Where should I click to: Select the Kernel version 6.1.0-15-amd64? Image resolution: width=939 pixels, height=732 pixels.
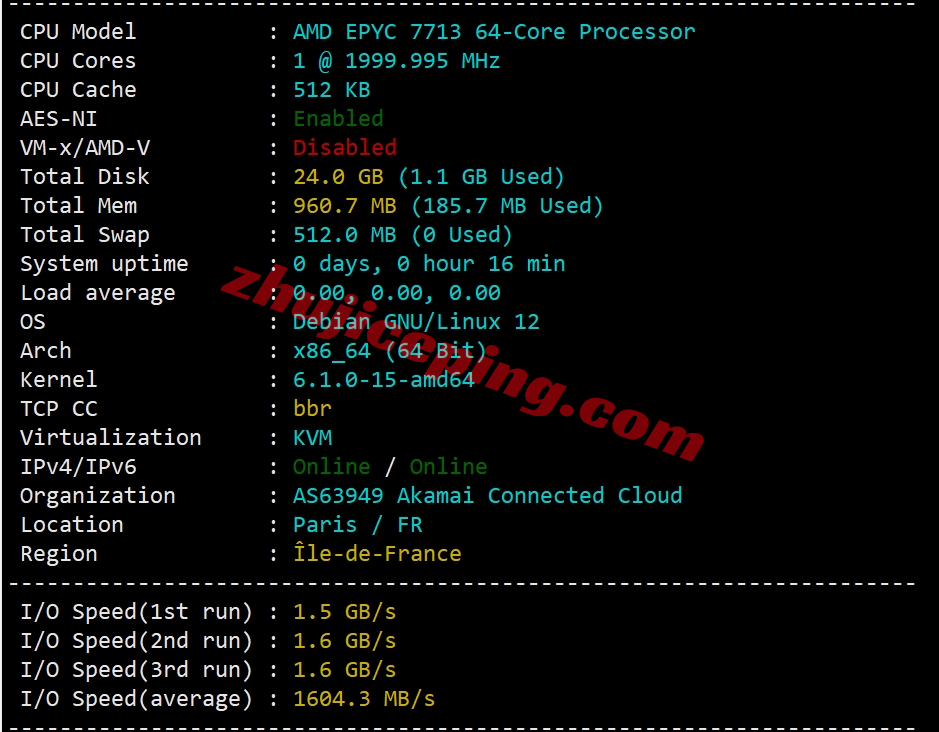[384, 380]
